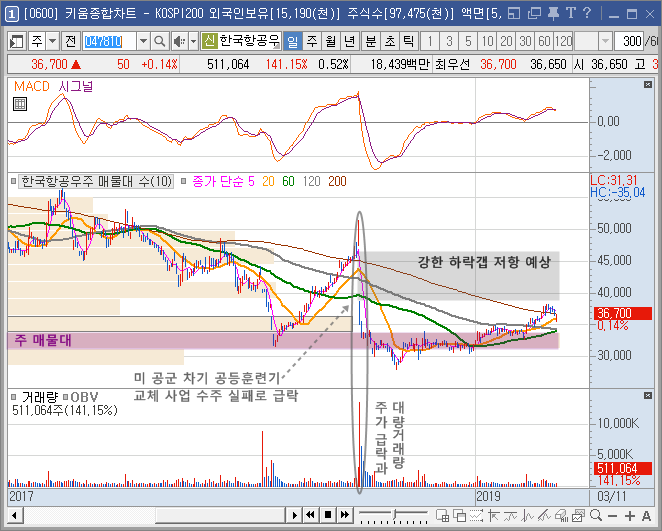Select the 년 yearly period toggle
The image size is (662, 531).
[x=350, y=41]
